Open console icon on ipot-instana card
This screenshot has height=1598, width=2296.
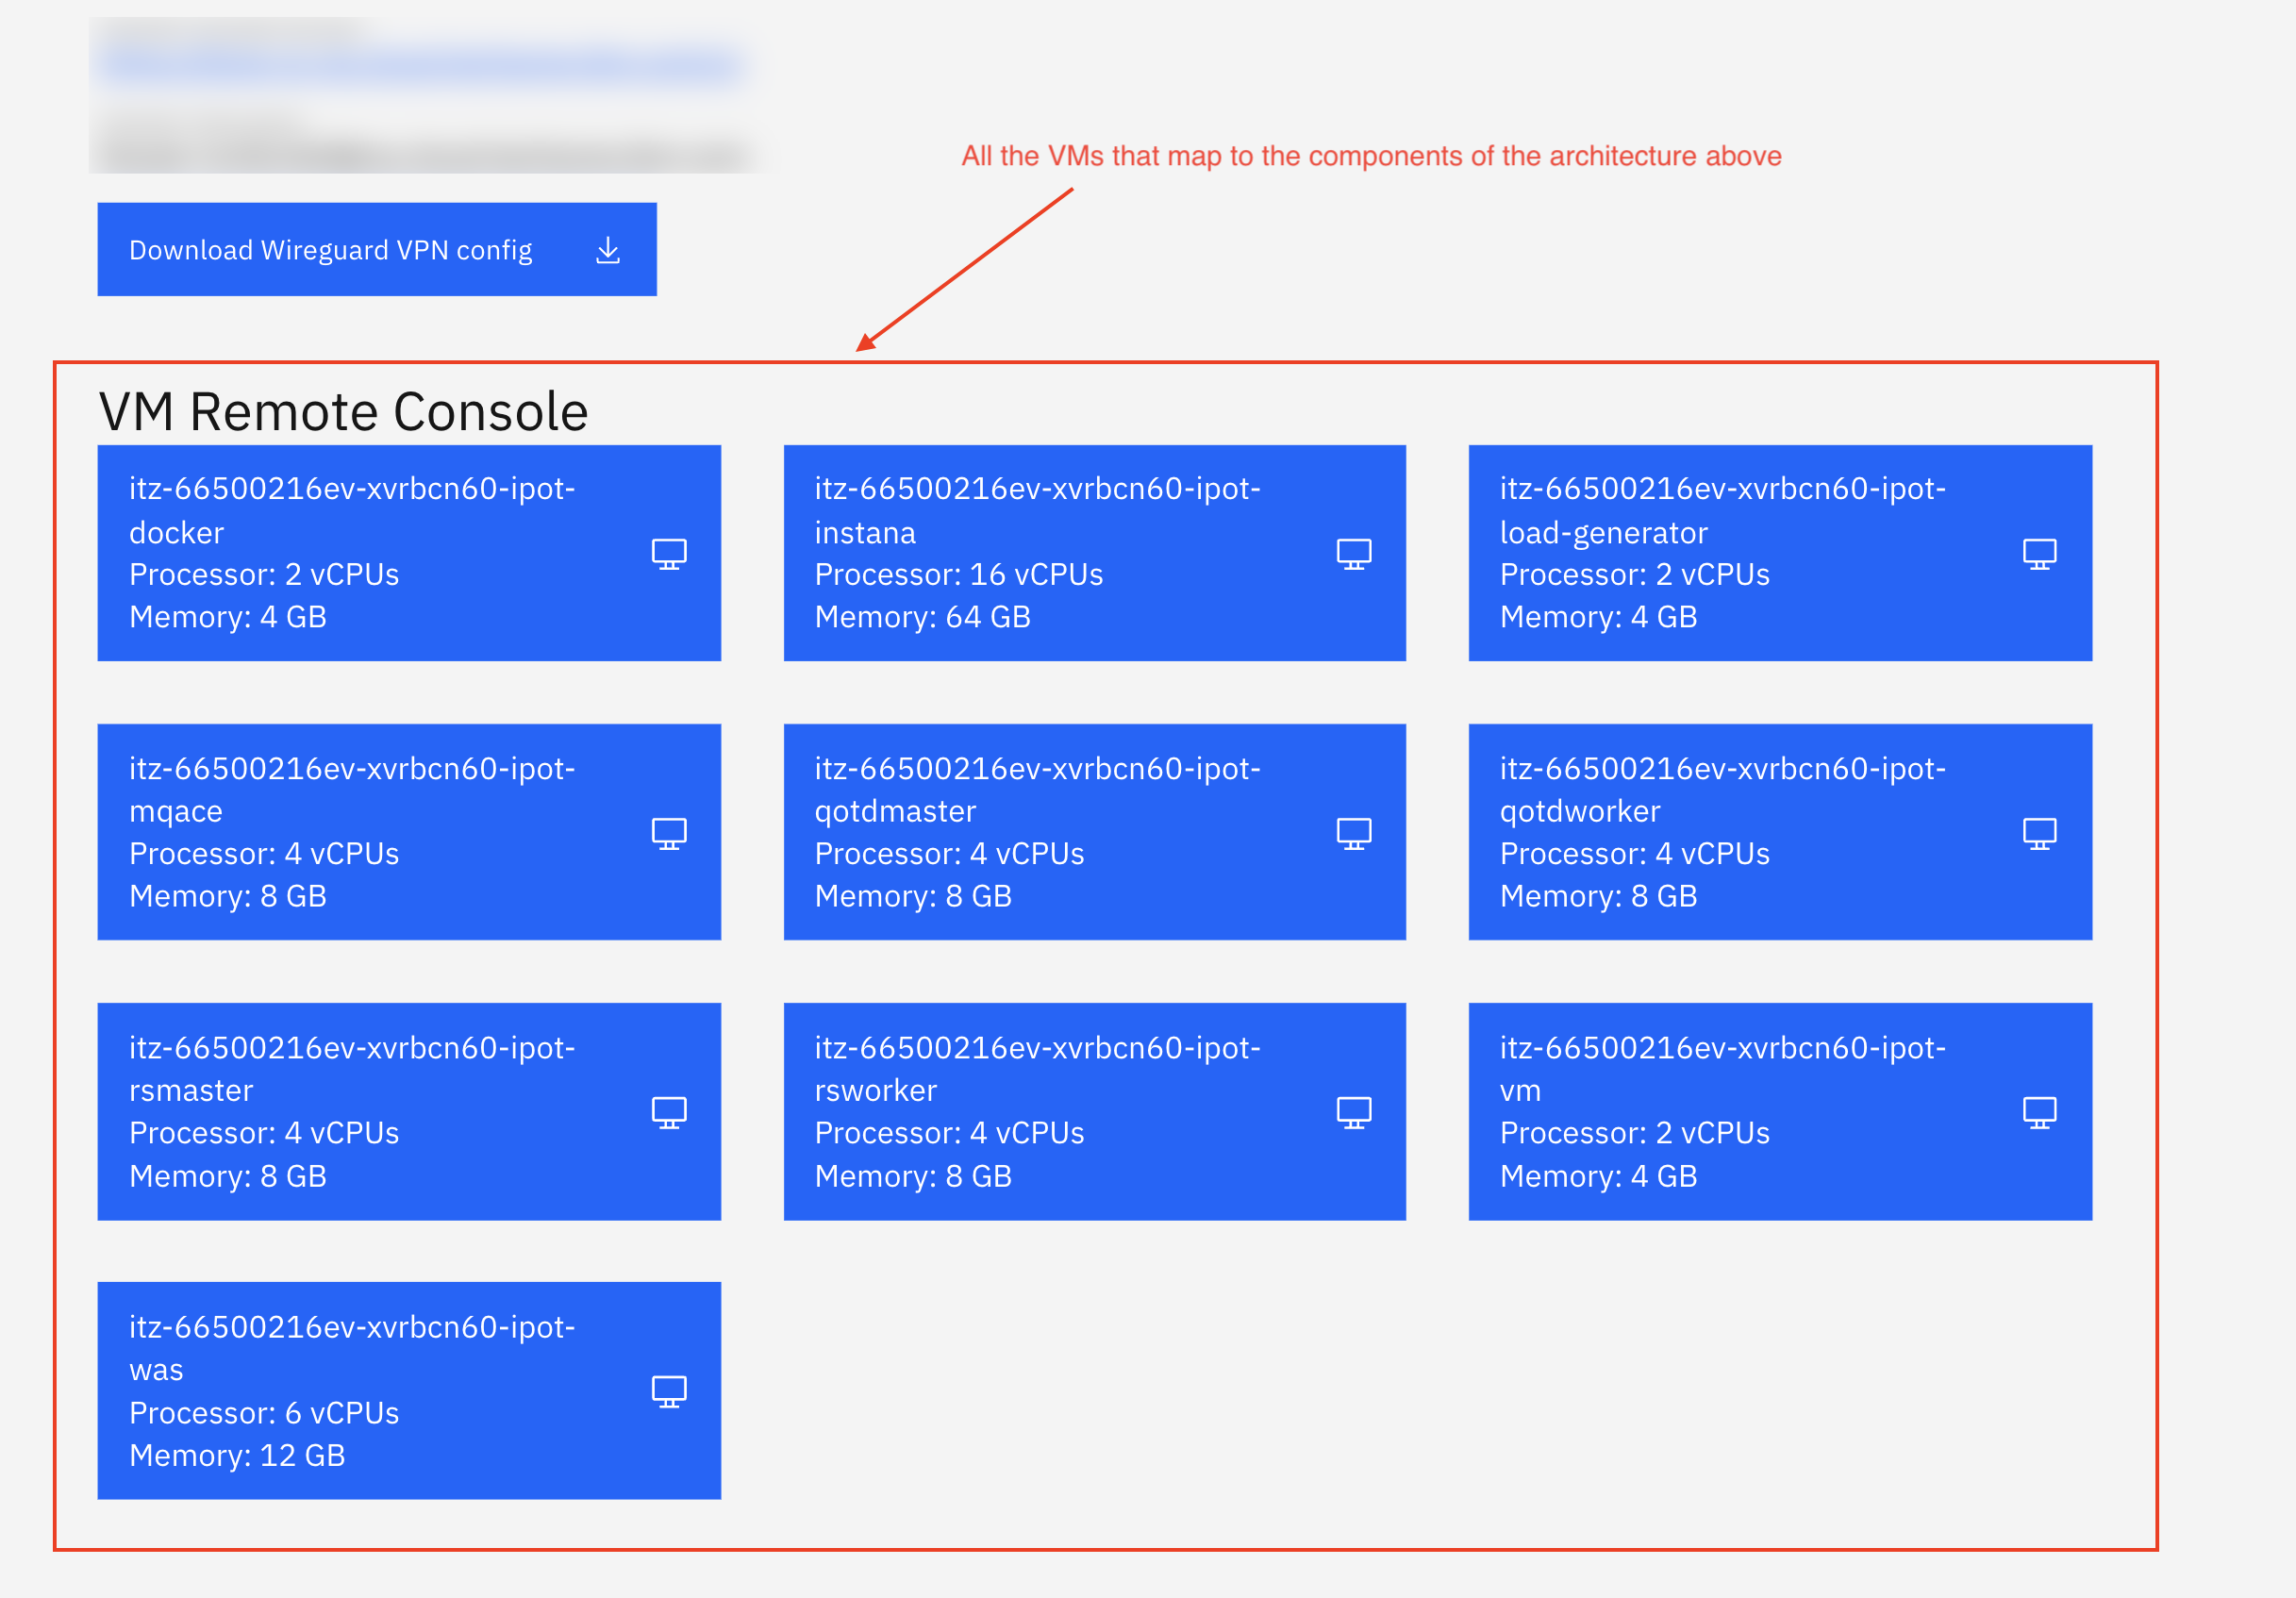pyautogui.click(x=1354, y=553)
